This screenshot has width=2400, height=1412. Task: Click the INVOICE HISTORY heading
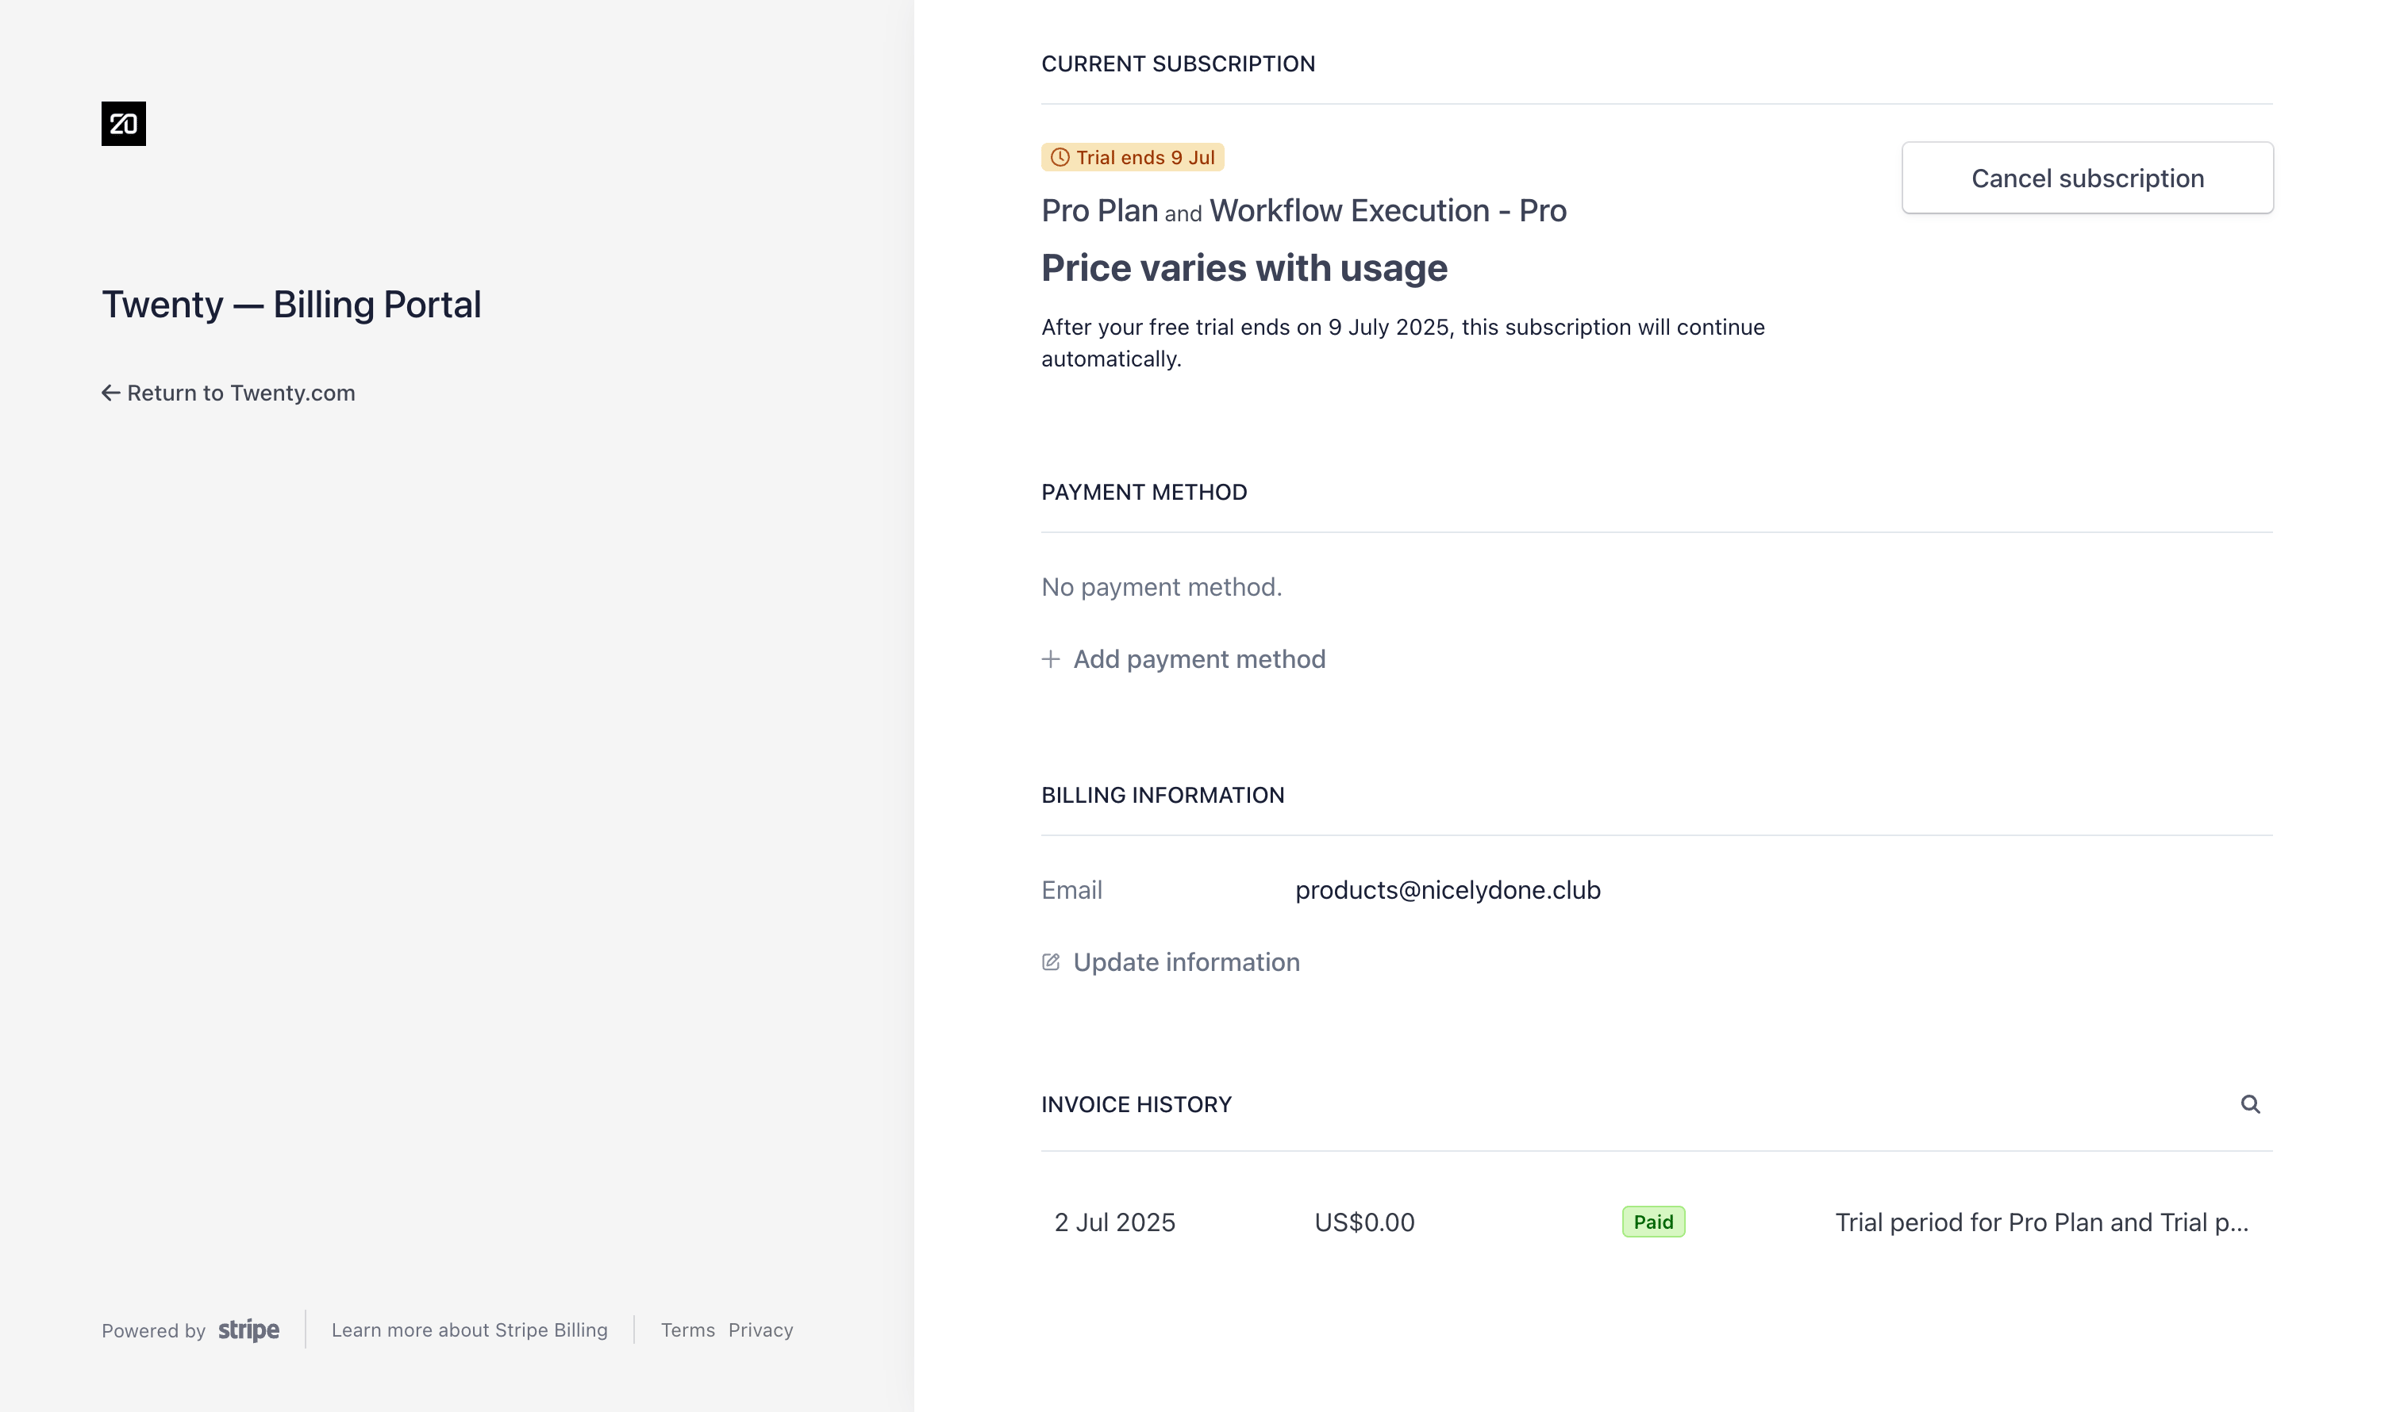(x=1136, y=1104)
